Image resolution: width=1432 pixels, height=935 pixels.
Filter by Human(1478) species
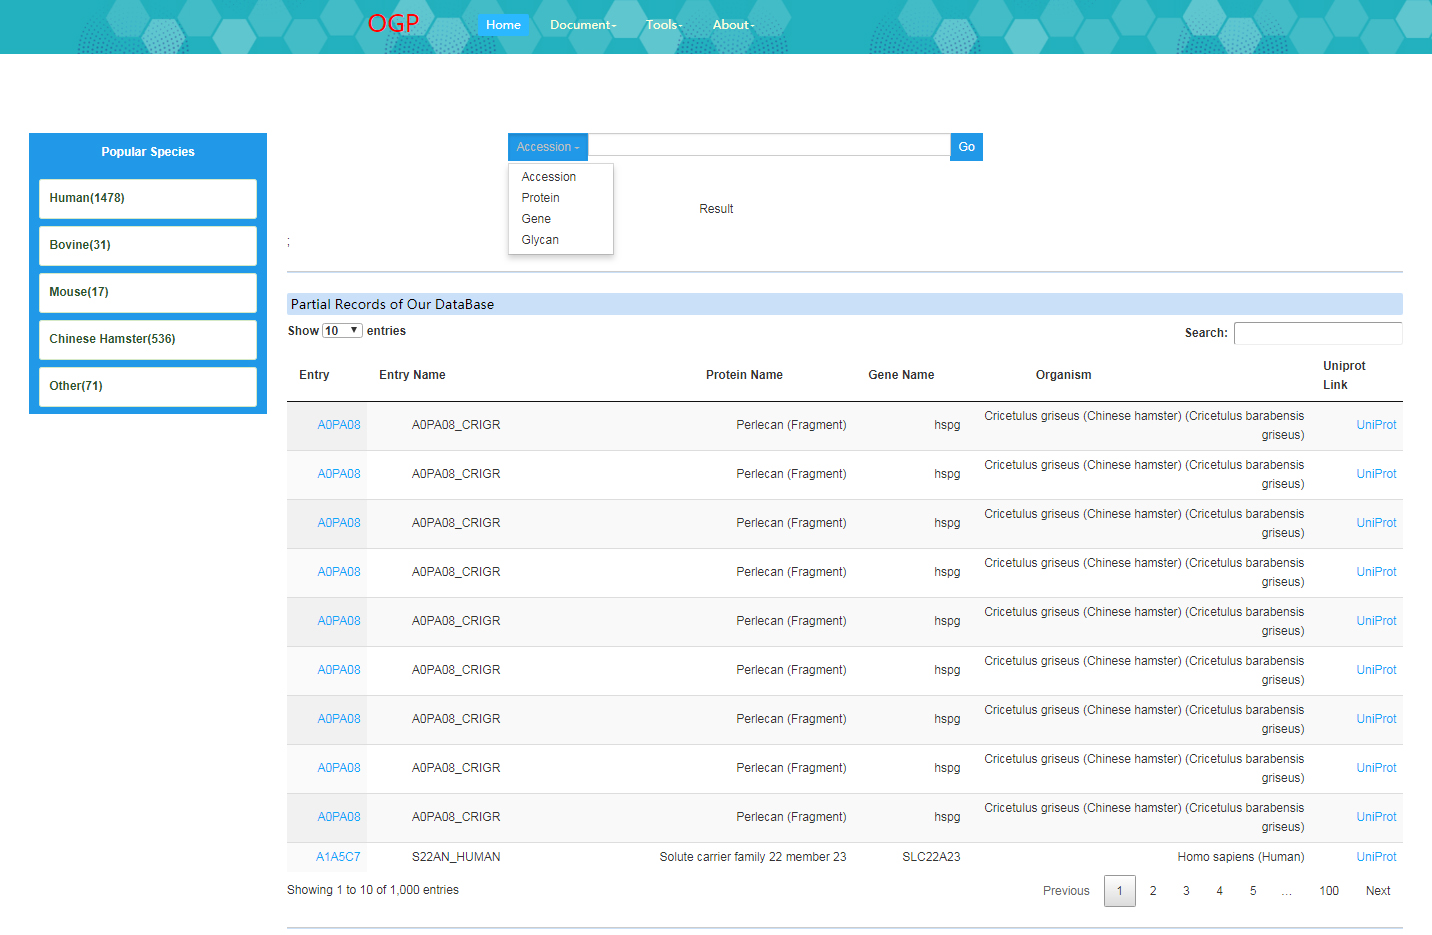148,198
